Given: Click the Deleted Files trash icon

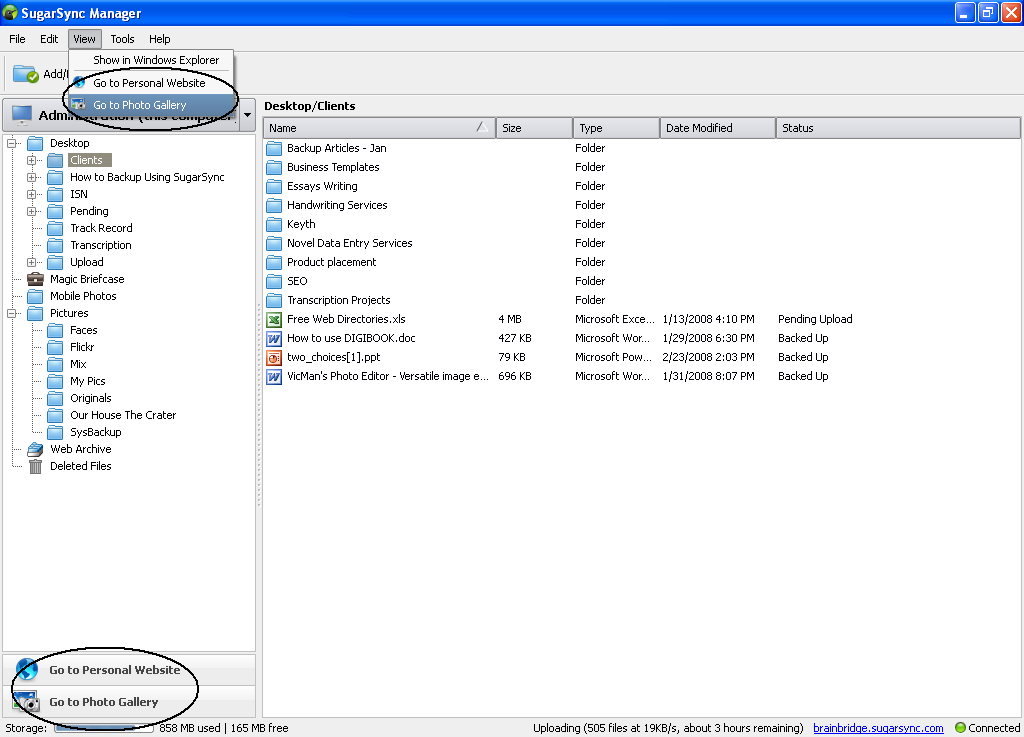Looking at the screenshot, I should pyautogui.click(x=35, y=466).
